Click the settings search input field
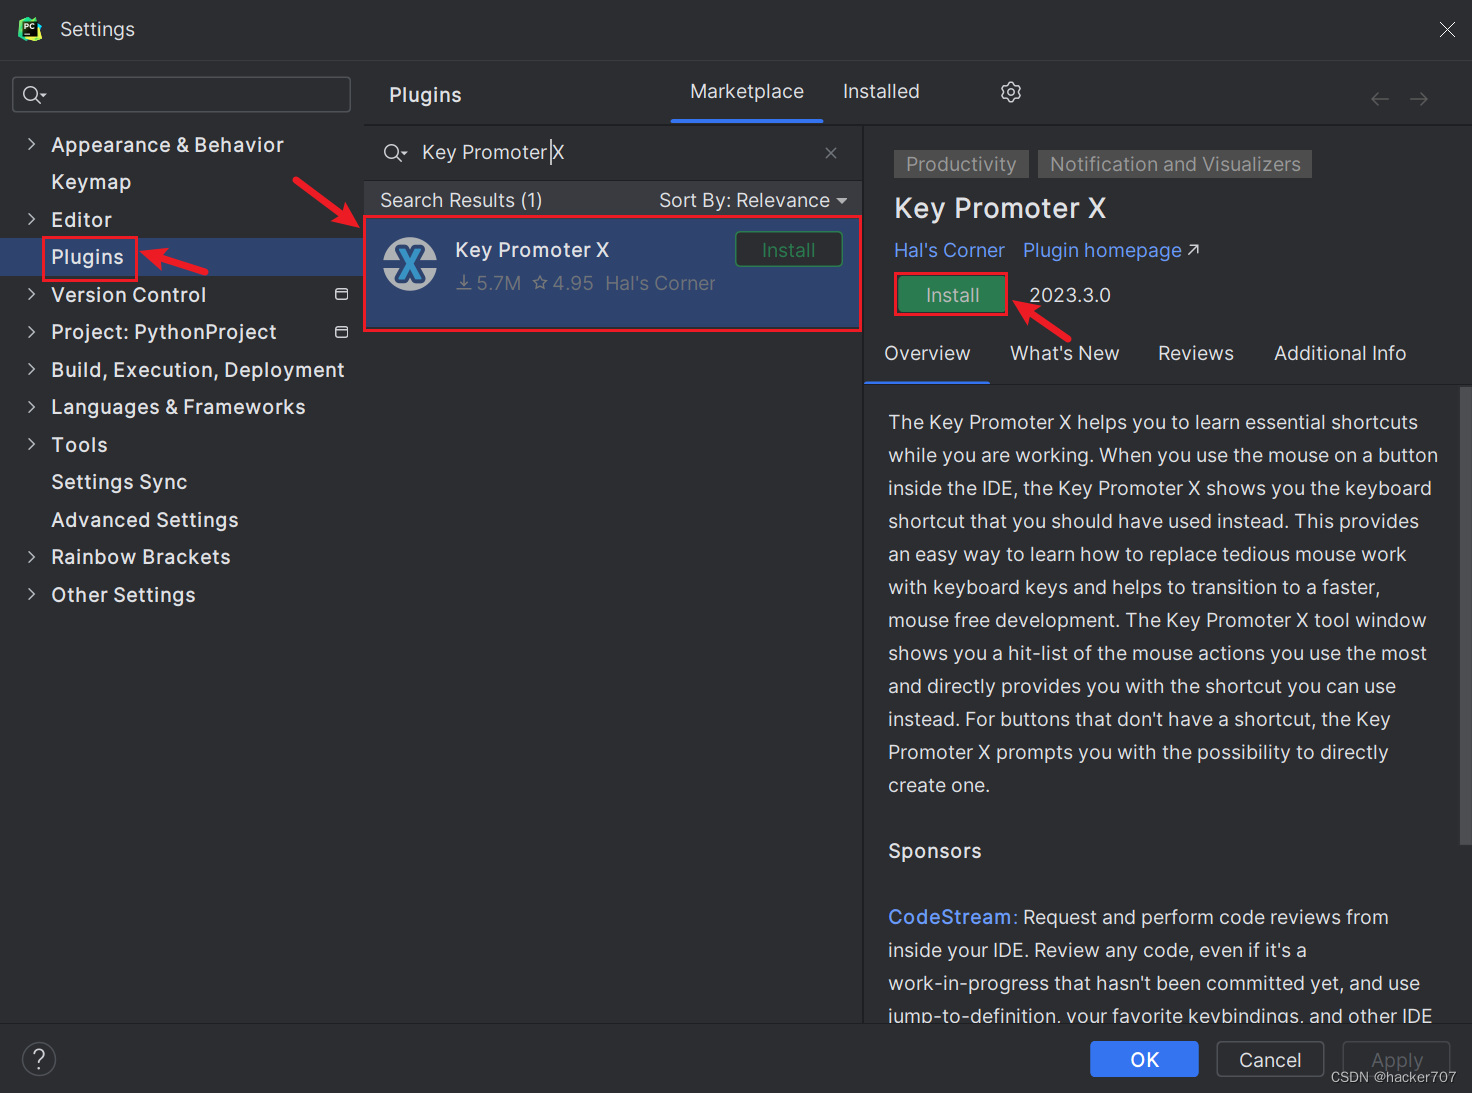 click(x=181, y=94)
